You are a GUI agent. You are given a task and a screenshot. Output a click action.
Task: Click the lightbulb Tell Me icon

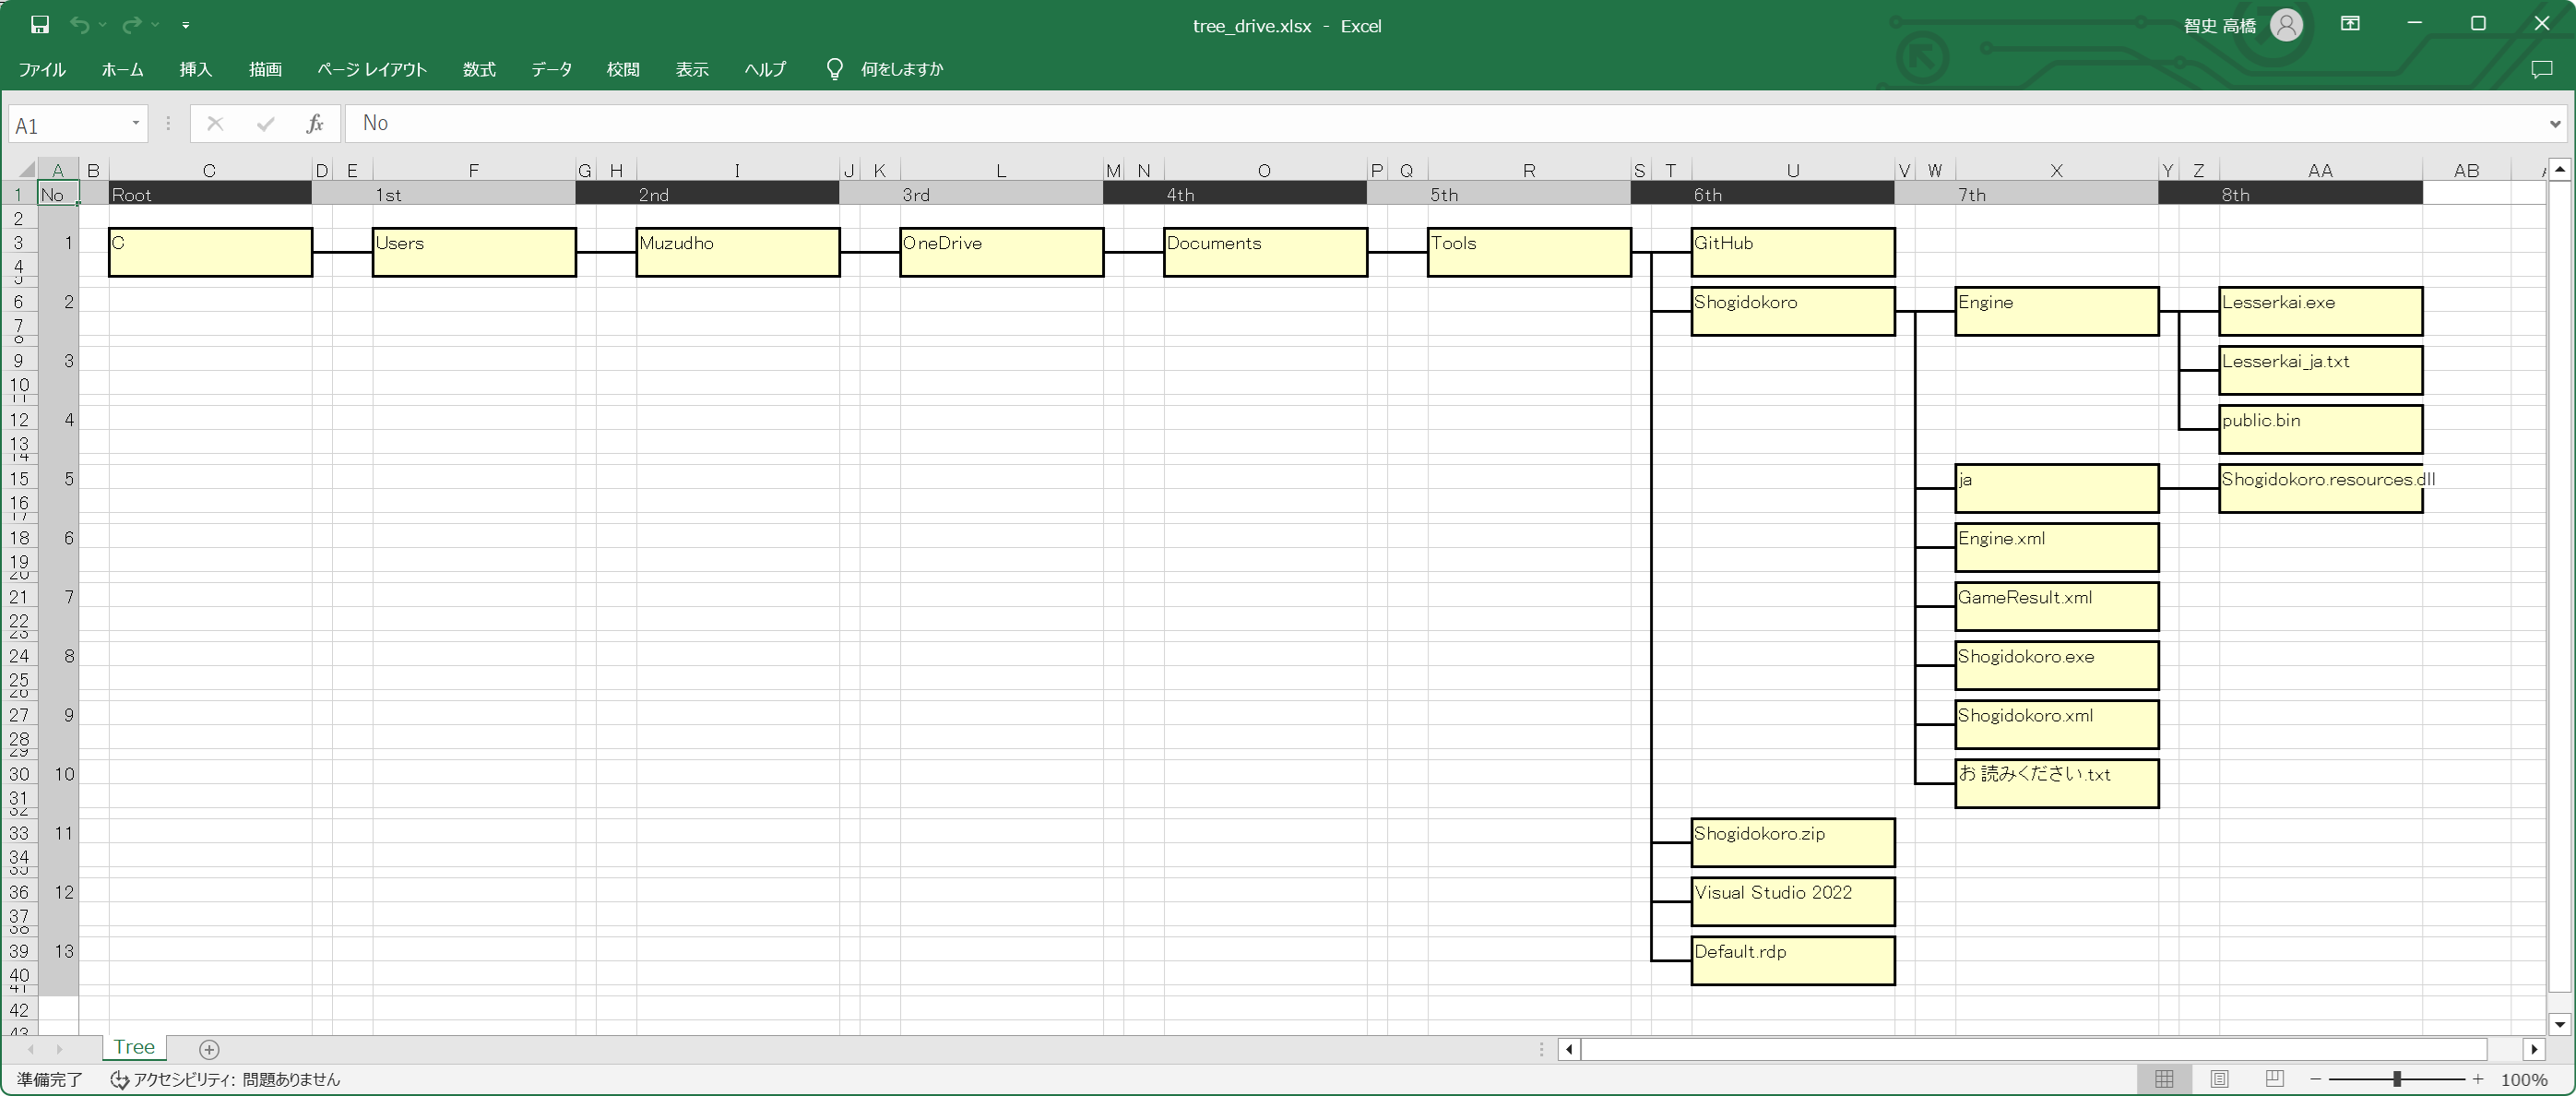tap(834, 69)
